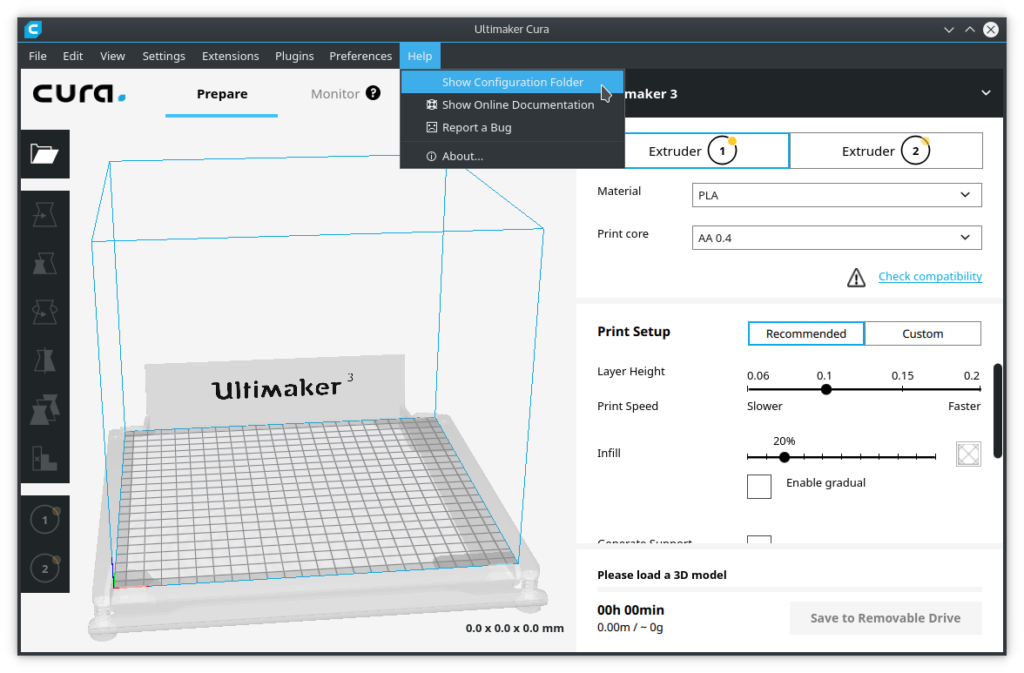The image size is (1024, 673).
Task: Select the Mirror tool icon
Action: tap(44, 360)
